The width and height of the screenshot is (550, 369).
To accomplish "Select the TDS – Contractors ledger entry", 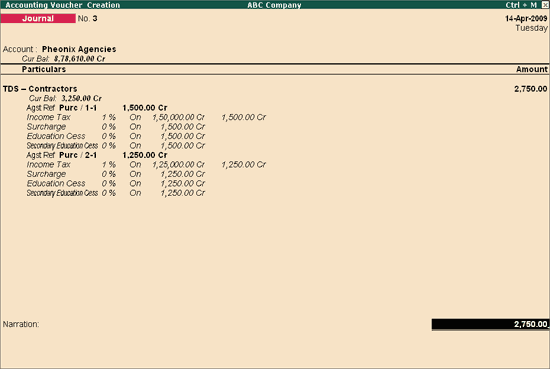I will pyautogui.click(x=40, y=89).
